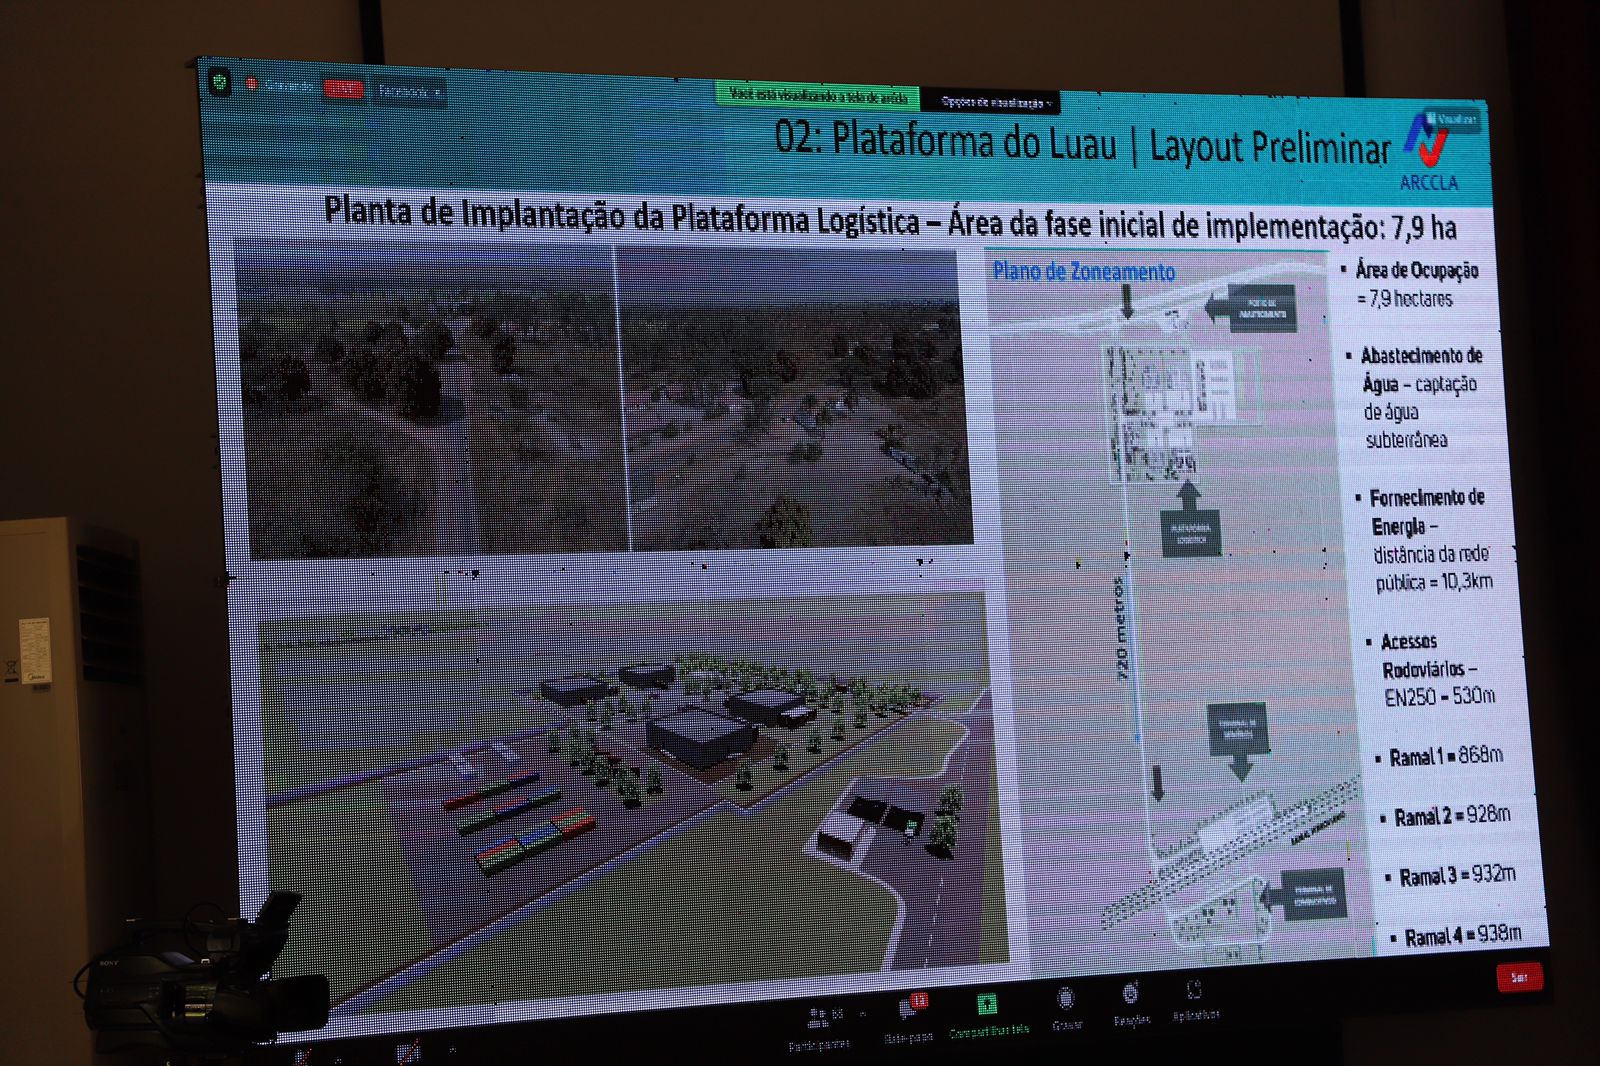
Task: Click the Plano de Zoneamento heading
Action: [x=1083, y=272]
